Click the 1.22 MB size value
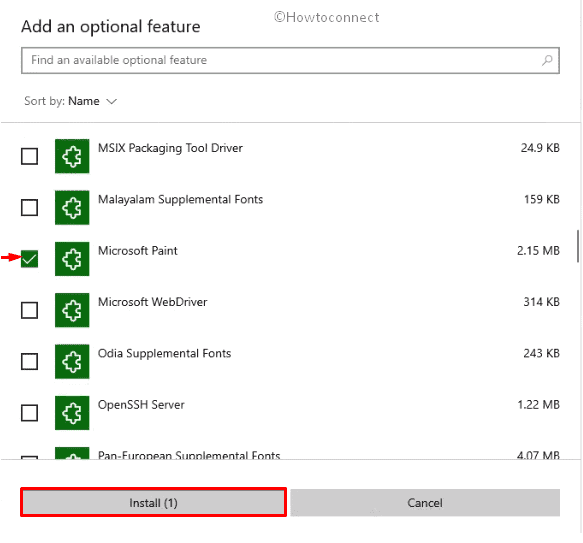This screenshot has height=543, width=583. pyautogui.click(x=538, y=405)
